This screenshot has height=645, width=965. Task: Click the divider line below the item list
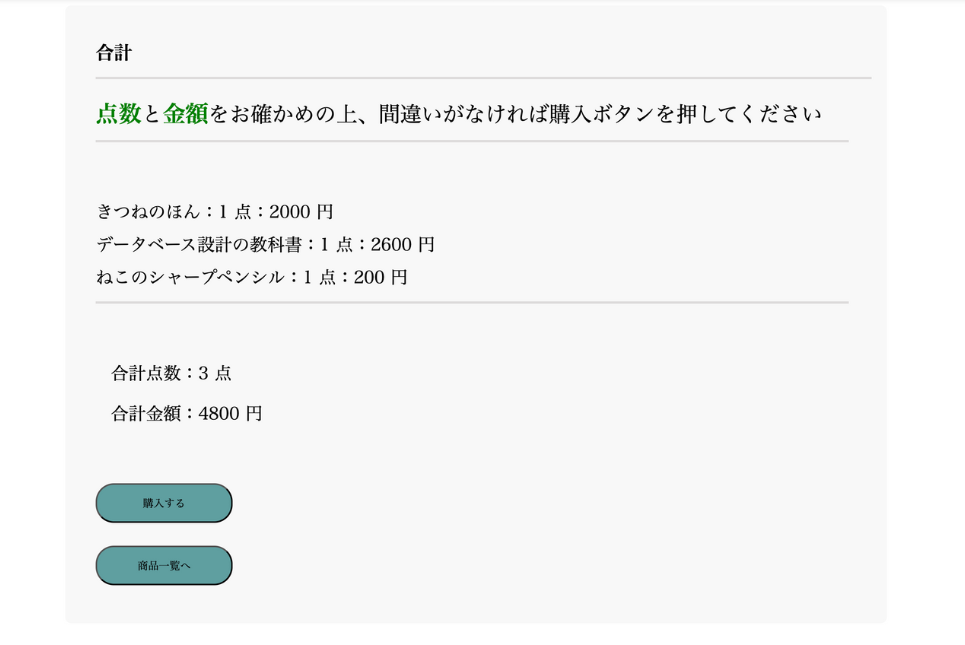(x=471, y=302)
